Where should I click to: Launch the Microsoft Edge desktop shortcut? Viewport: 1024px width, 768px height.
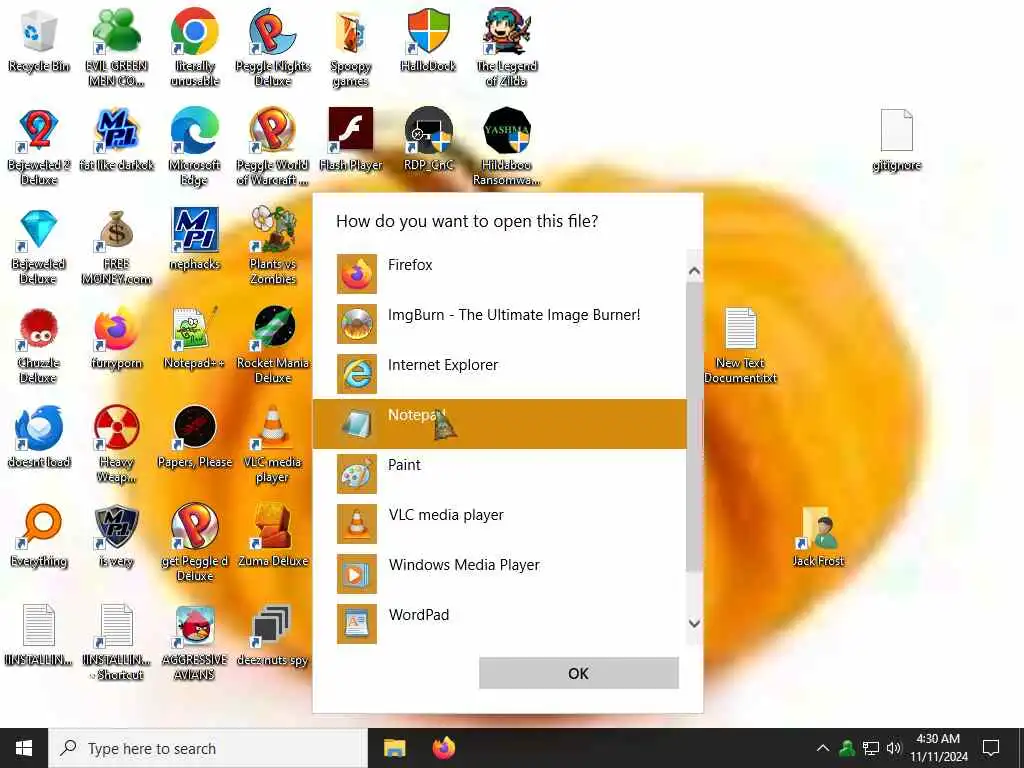coord(194,147)
